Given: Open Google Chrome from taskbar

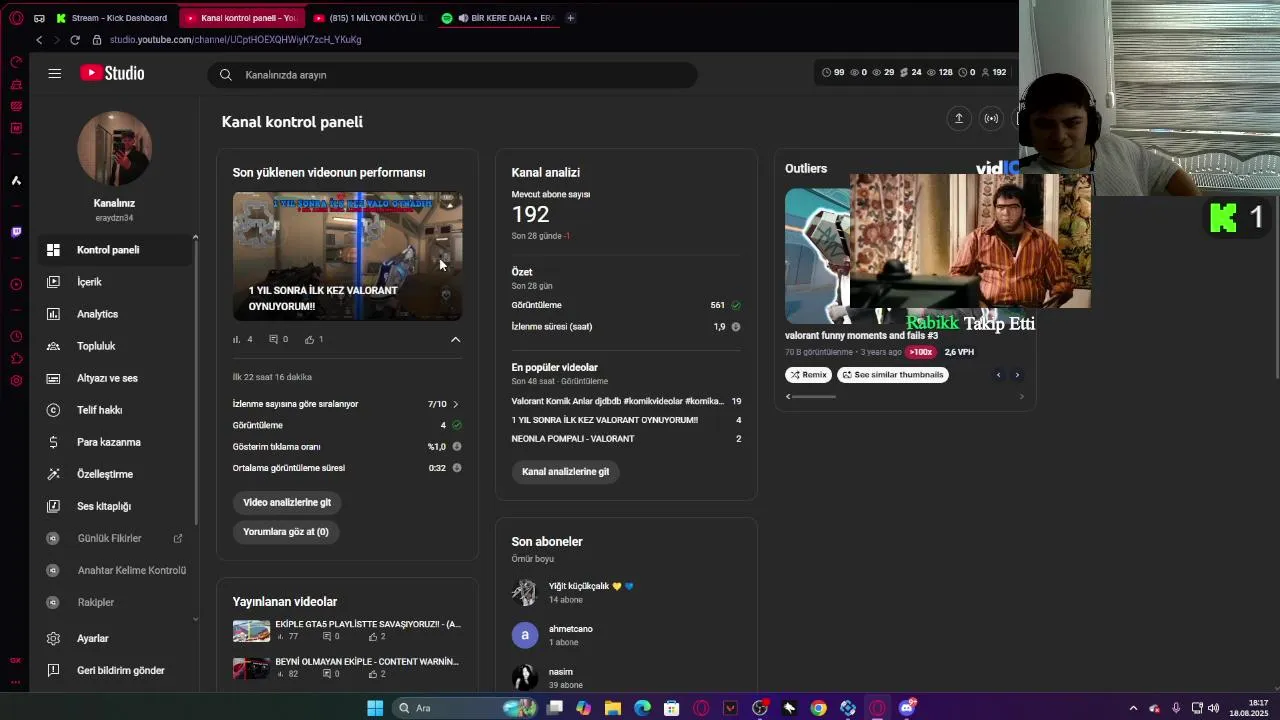Looking at the screenshot, I should (819, 708).
